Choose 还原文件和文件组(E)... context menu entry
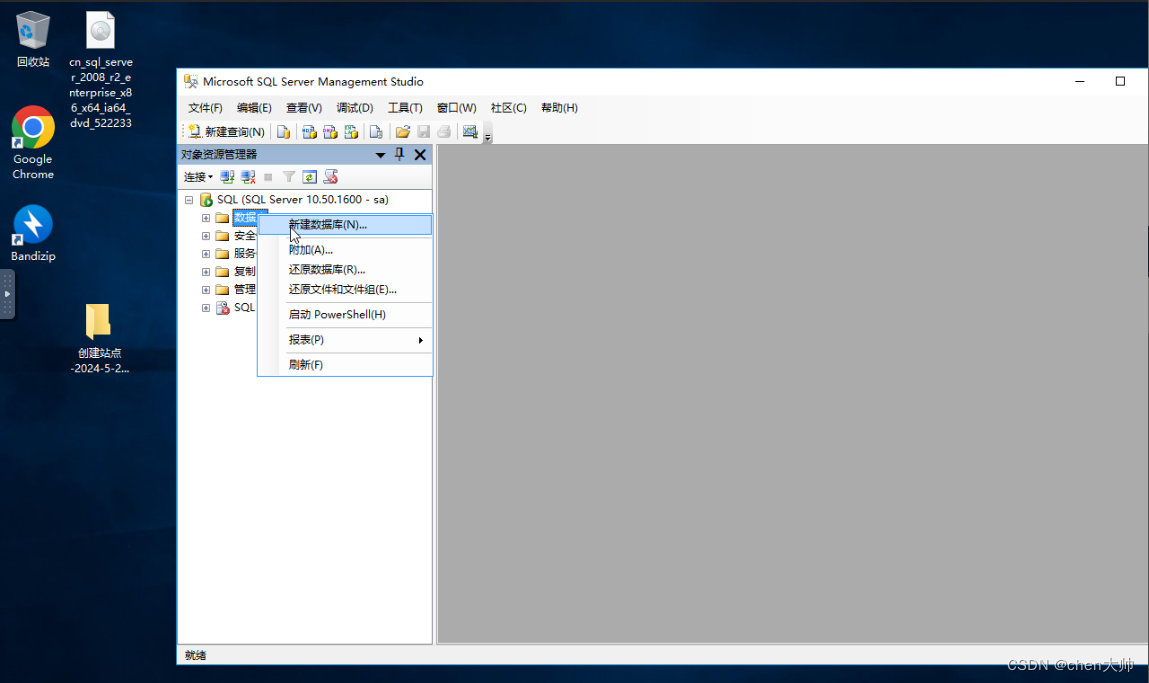This screenshot has width=1149, height=683. point(345,289)
